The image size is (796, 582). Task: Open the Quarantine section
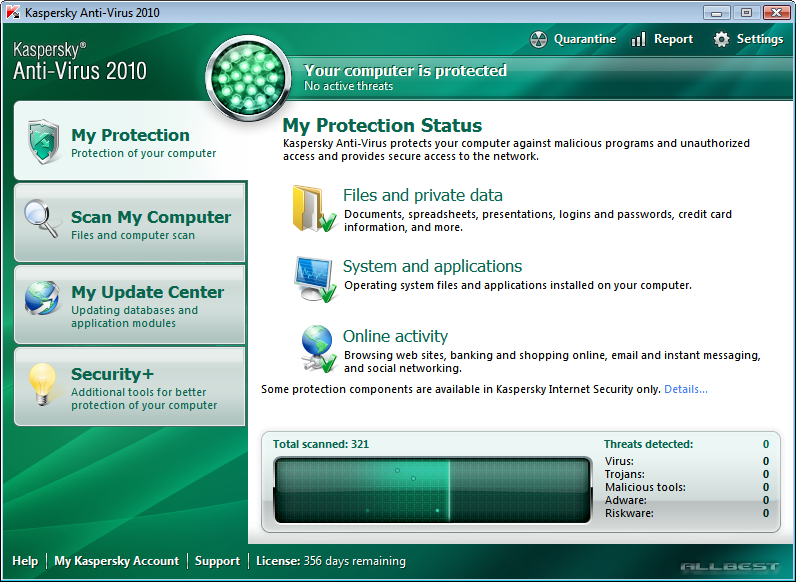pos(584,39)
